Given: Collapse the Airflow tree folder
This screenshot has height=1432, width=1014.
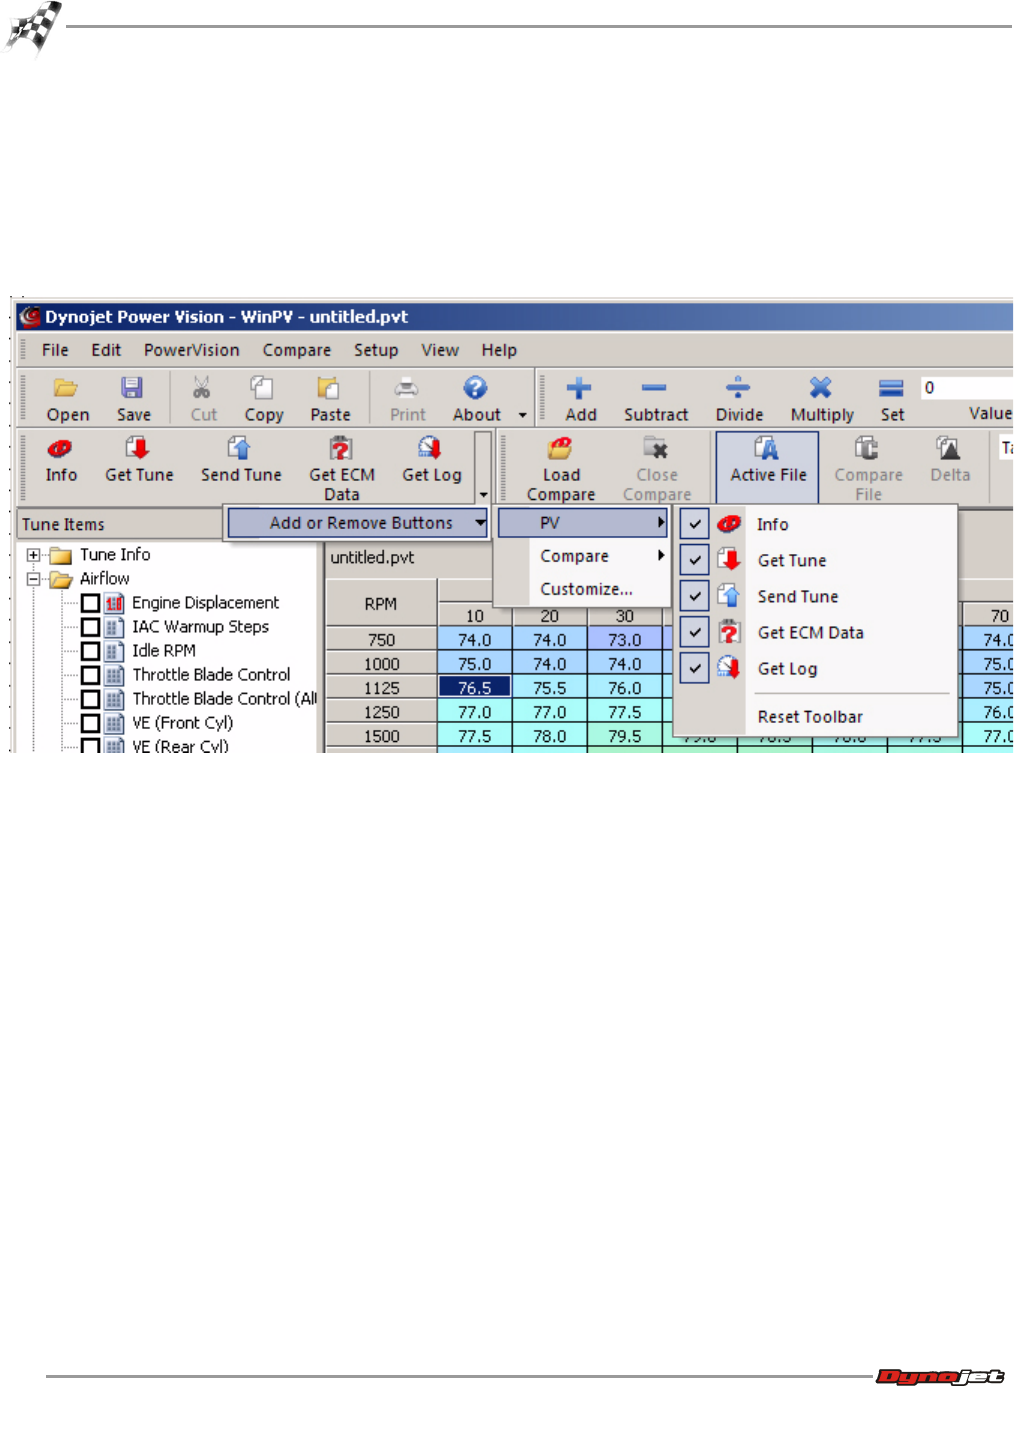Looking at the screenshot, I should (33, 579).
